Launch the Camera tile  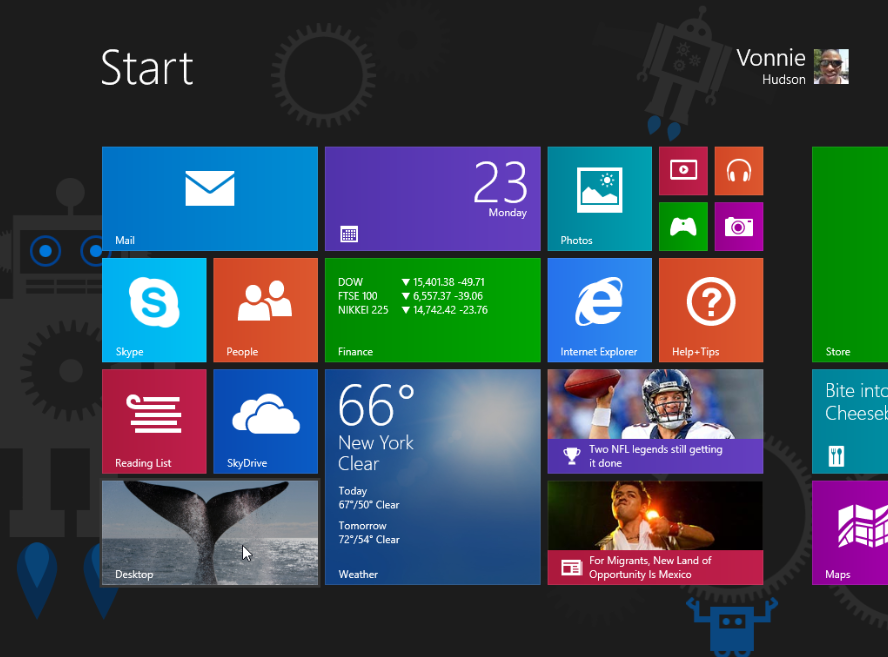point(738,226)
